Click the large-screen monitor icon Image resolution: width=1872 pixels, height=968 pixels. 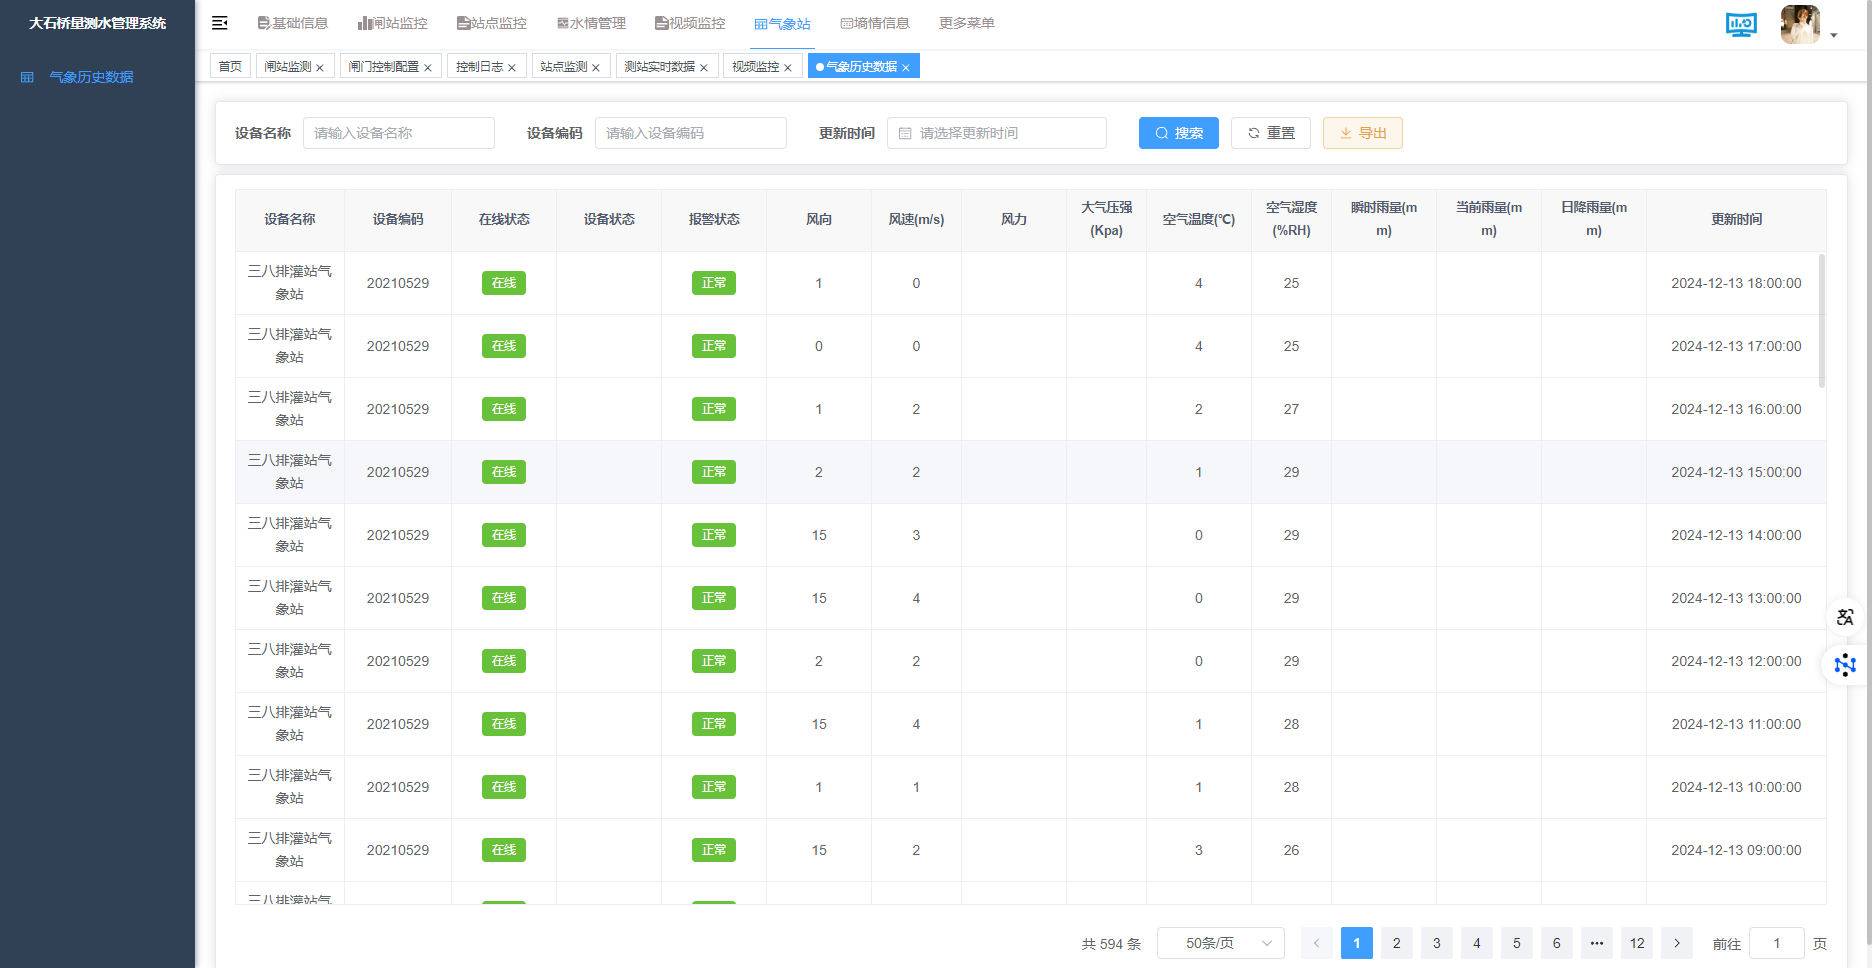[x=1741, y=25]
